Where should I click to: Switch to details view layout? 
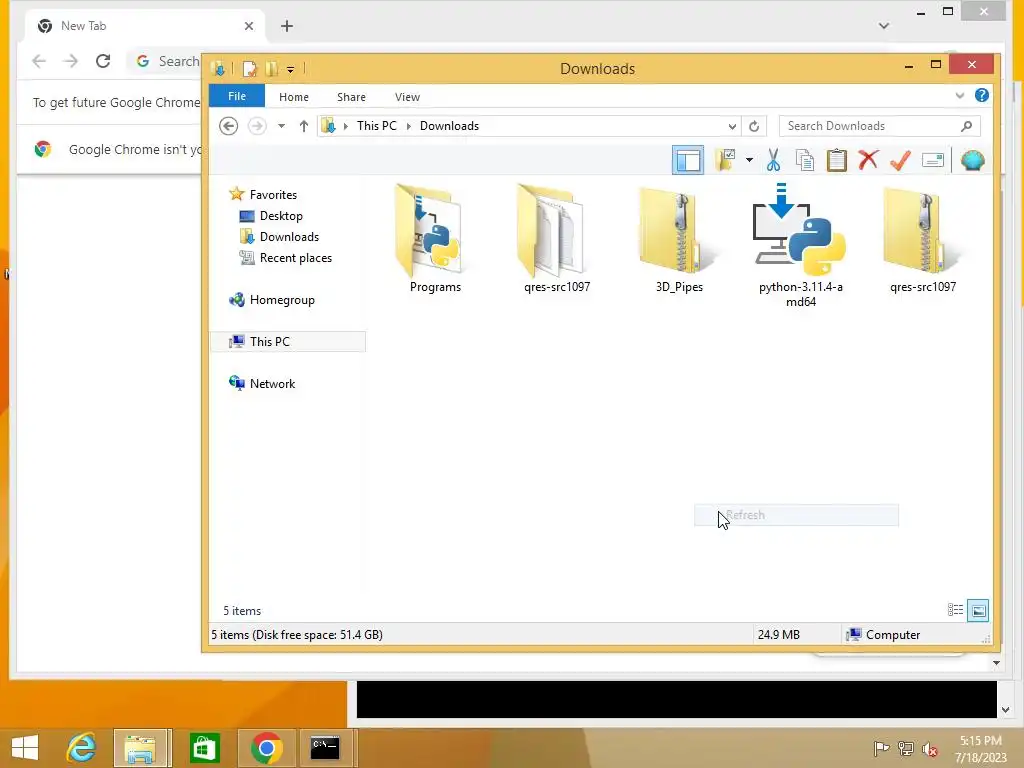pyautogui.click(x=955, y=610)
